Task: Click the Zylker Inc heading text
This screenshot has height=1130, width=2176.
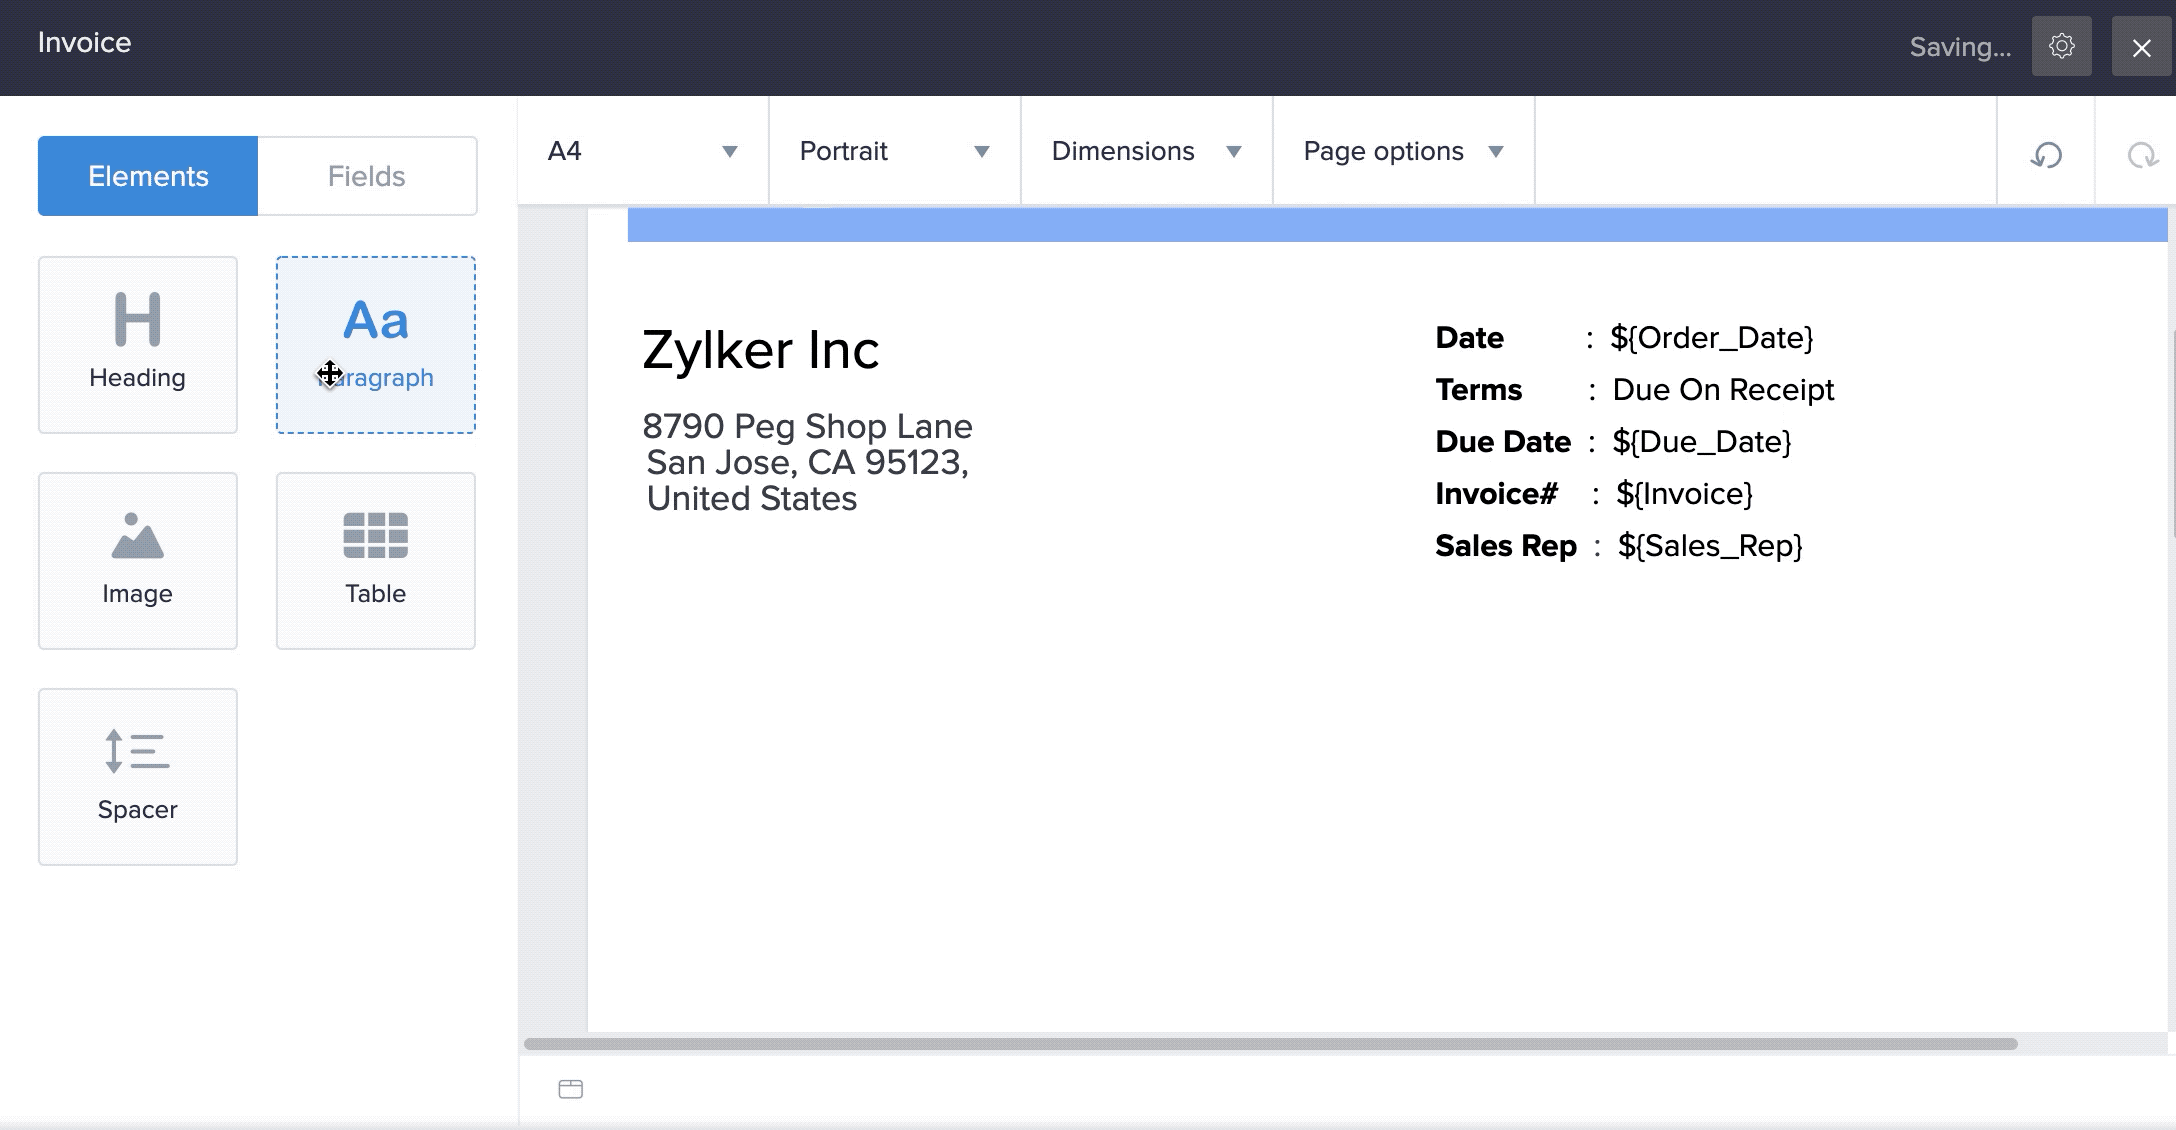Action: tap(760, 350)
